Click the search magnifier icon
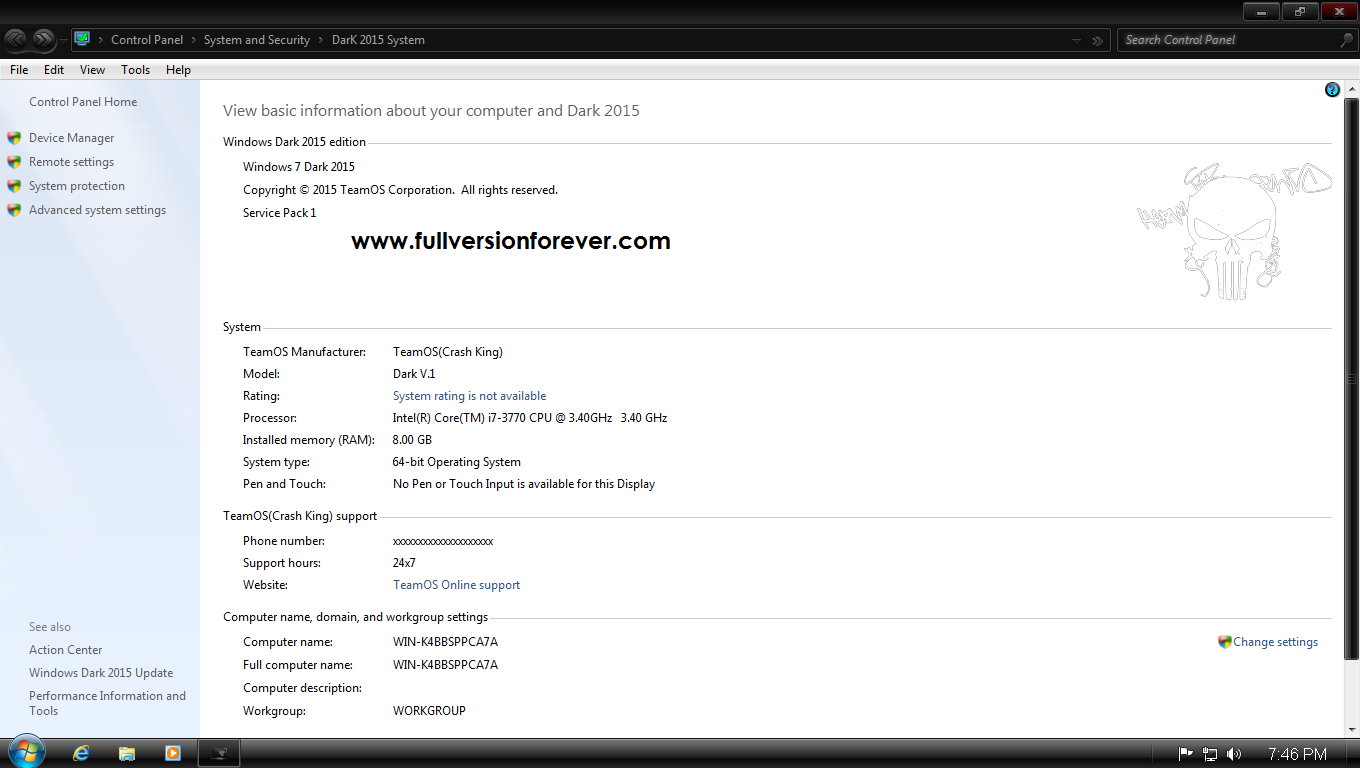 [1346, 40]
